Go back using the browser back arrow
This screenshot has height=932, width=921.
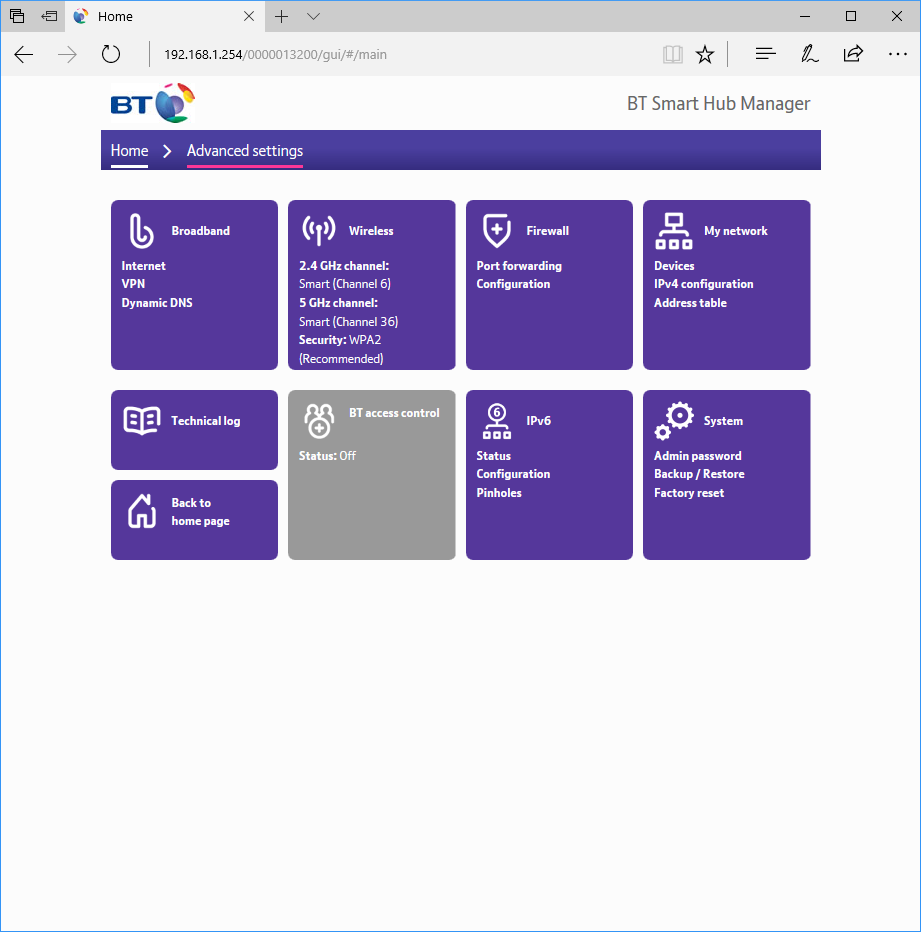click(24, 55)
